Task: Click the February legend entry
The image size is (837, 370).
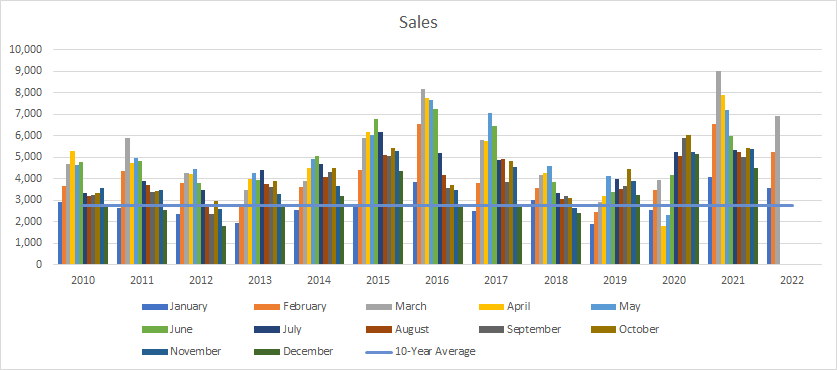Action: pyautogui.click(x=291, y=306)
